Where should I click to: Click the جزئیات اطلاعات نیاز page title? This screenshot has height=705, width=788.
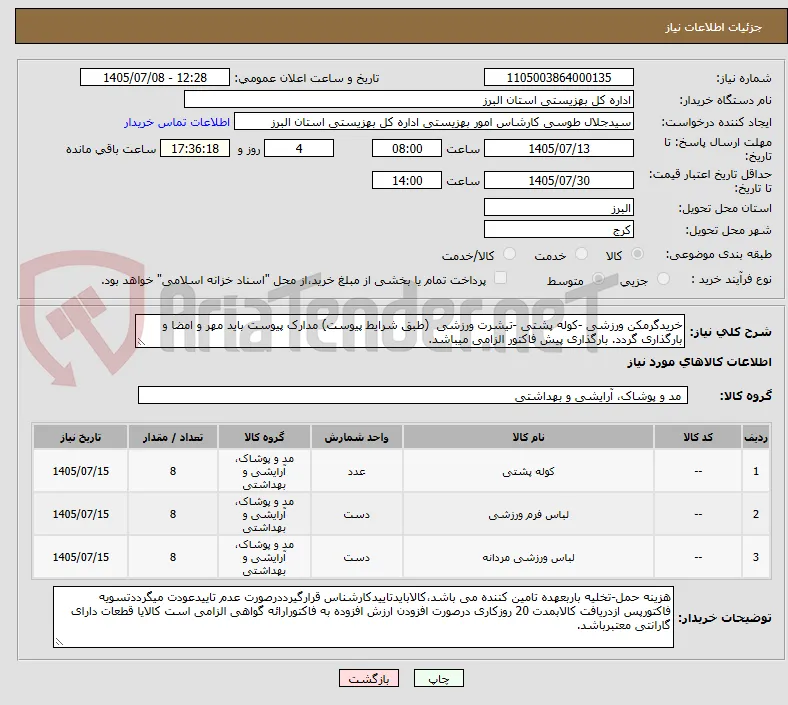pyautogui.click(x=713, y=27)
